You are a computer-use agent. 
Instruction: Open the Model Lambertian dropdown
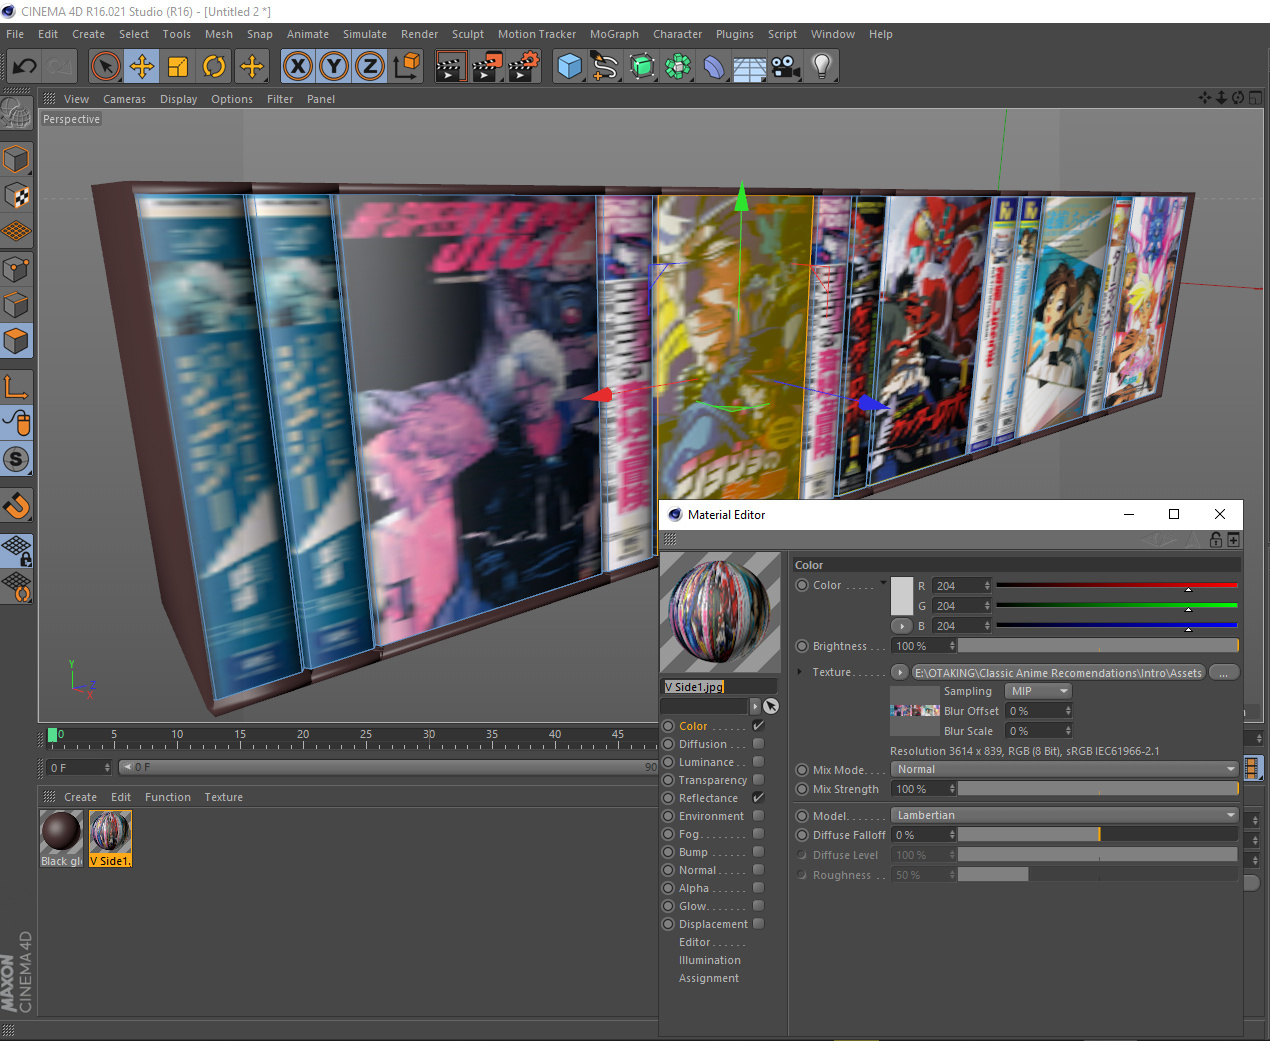tap(1065, 815)
